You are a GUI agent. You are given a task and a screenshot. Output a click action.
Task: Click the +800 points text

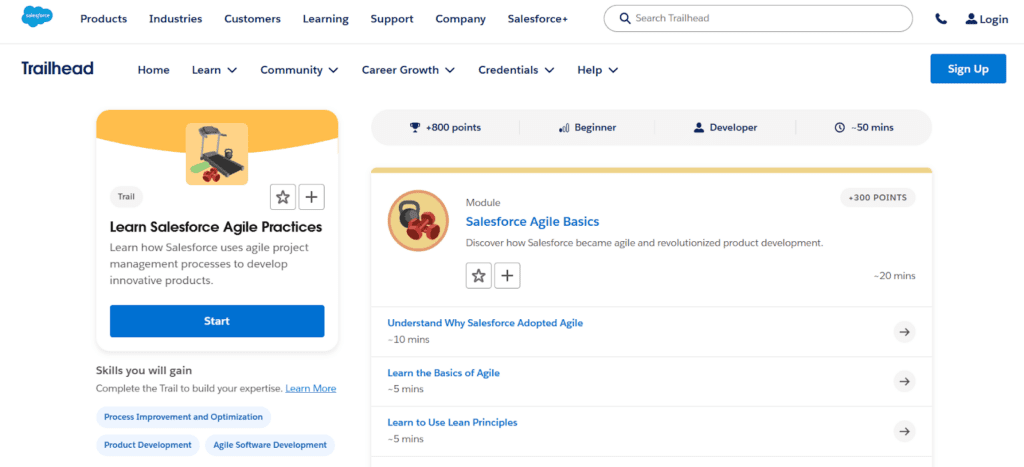click(453, 128)
